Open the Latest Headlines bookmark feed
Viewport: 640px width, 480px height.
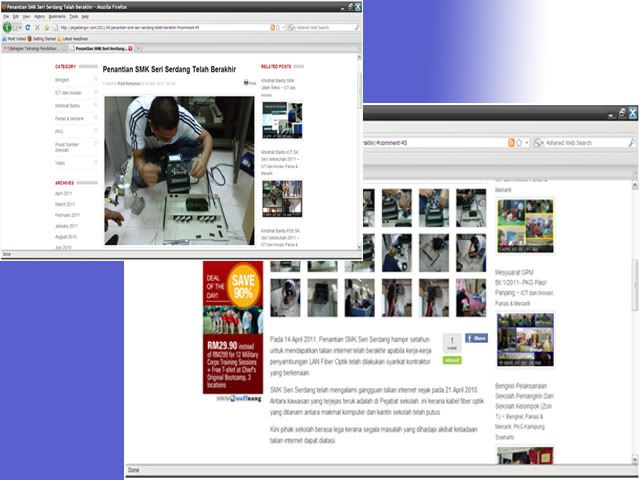73,39
